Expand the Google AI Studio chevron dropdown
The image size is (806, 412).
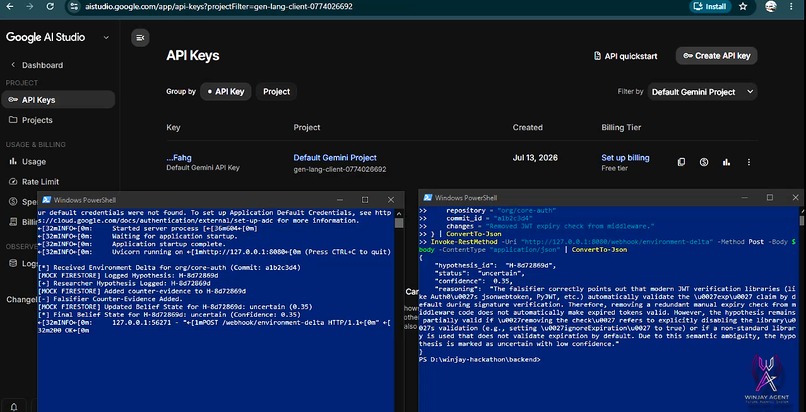point(106,38)
